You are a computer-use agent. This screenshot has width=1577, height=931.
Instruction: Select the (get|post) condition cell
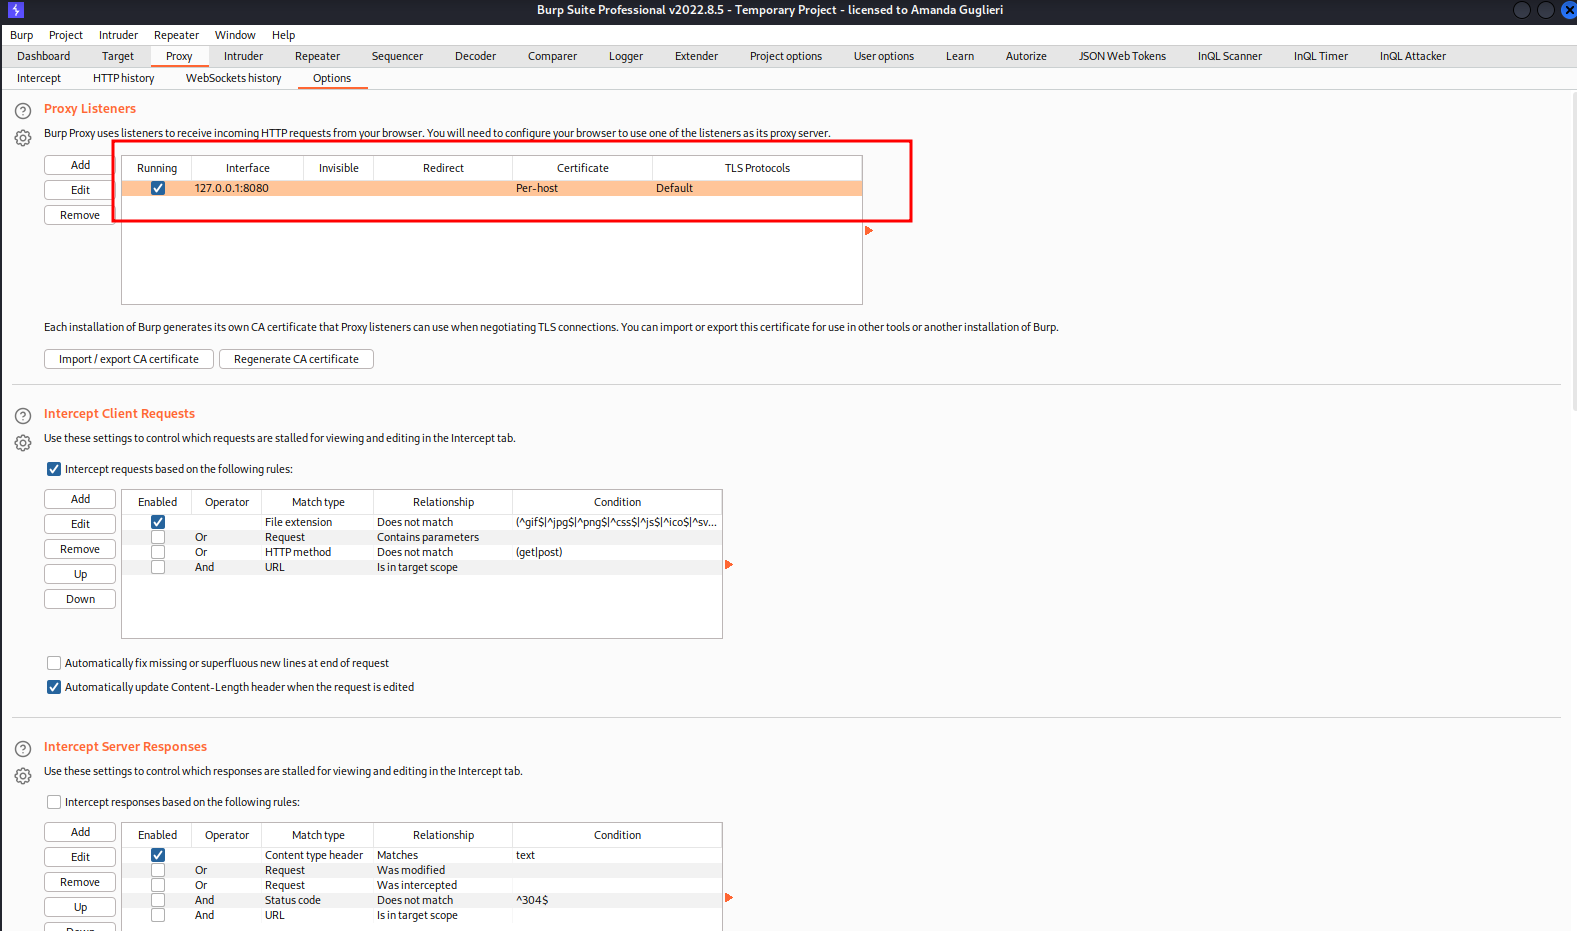pyautogui.click(x=617, y=552)
